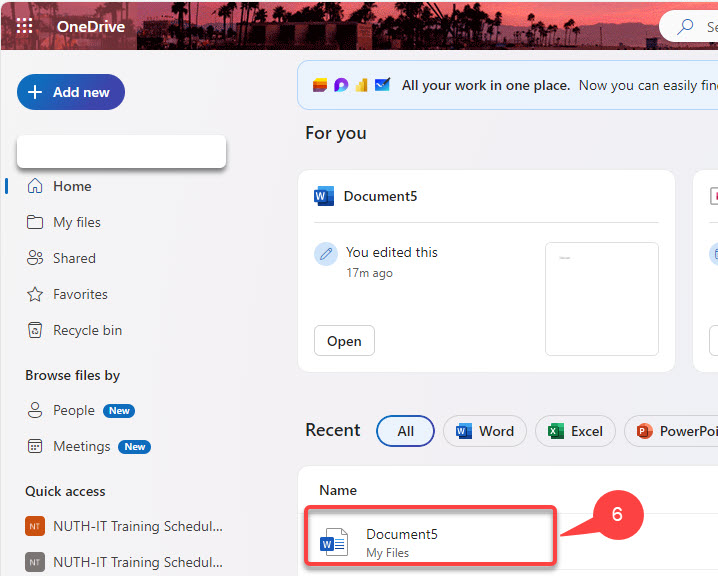Open My files in the sidebar
The width and height of the screenshot is (718, 576).
[76, 223]
